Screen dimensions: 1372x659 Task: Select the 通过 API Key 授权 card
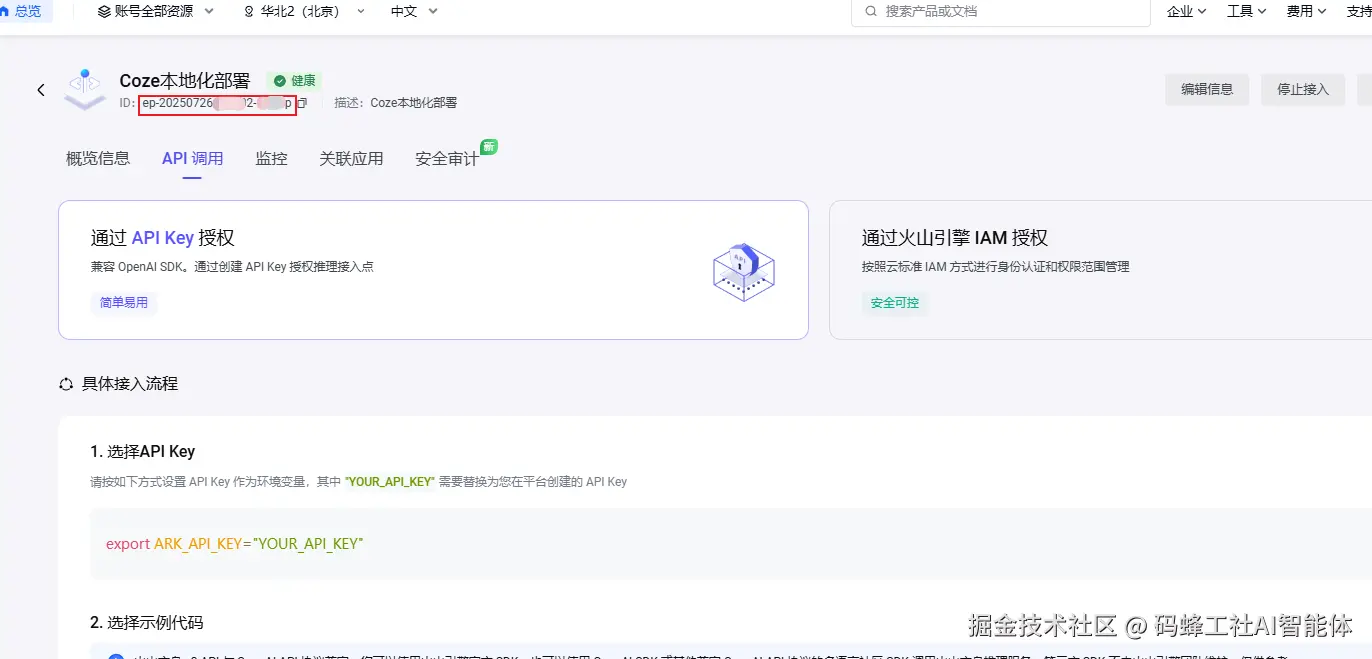433,270
